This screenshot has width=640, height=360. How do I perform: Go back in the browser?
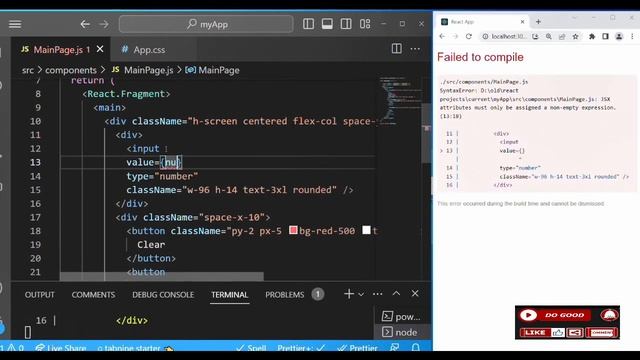442,36
